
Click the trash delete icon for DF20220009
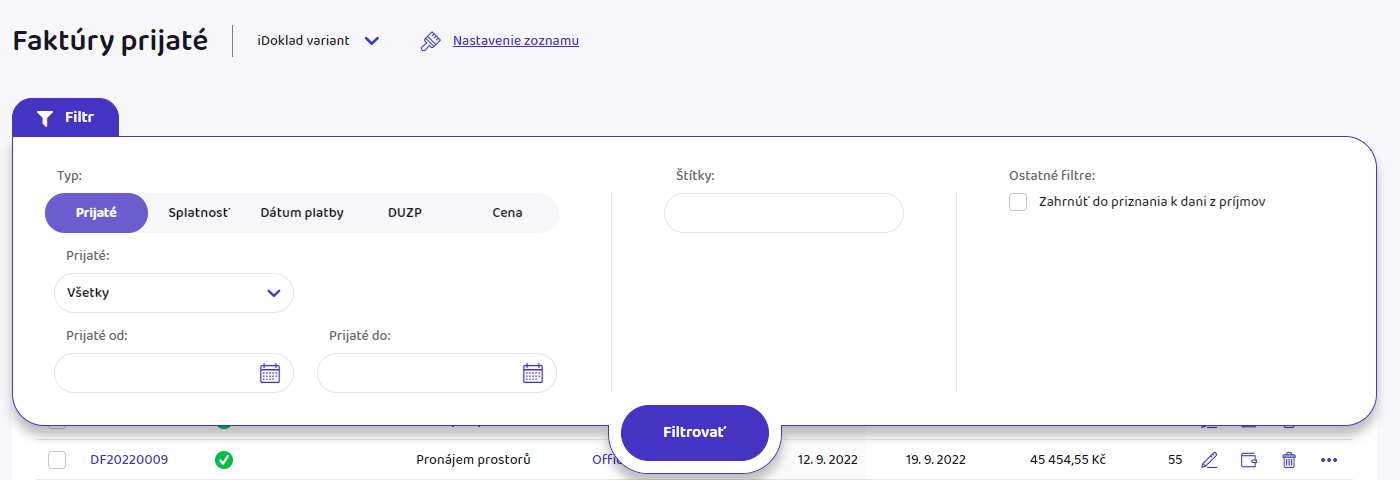coord(1289,460)
